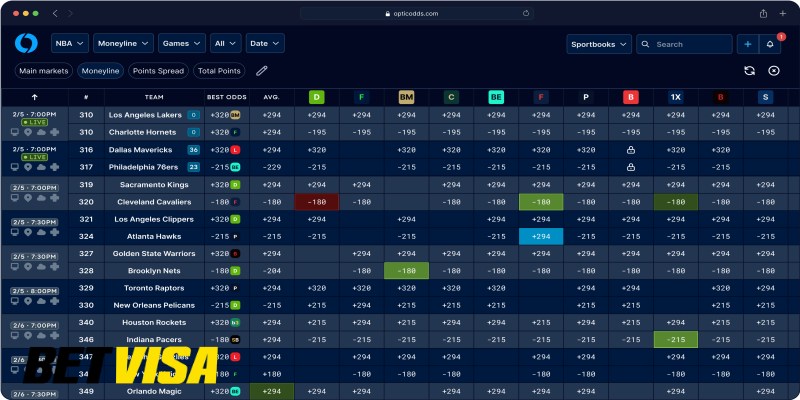The width and height of the screenshot is (800, 400).
Task: Expand the Sportsbooks dropdown
Action: [x=598, y=44]
